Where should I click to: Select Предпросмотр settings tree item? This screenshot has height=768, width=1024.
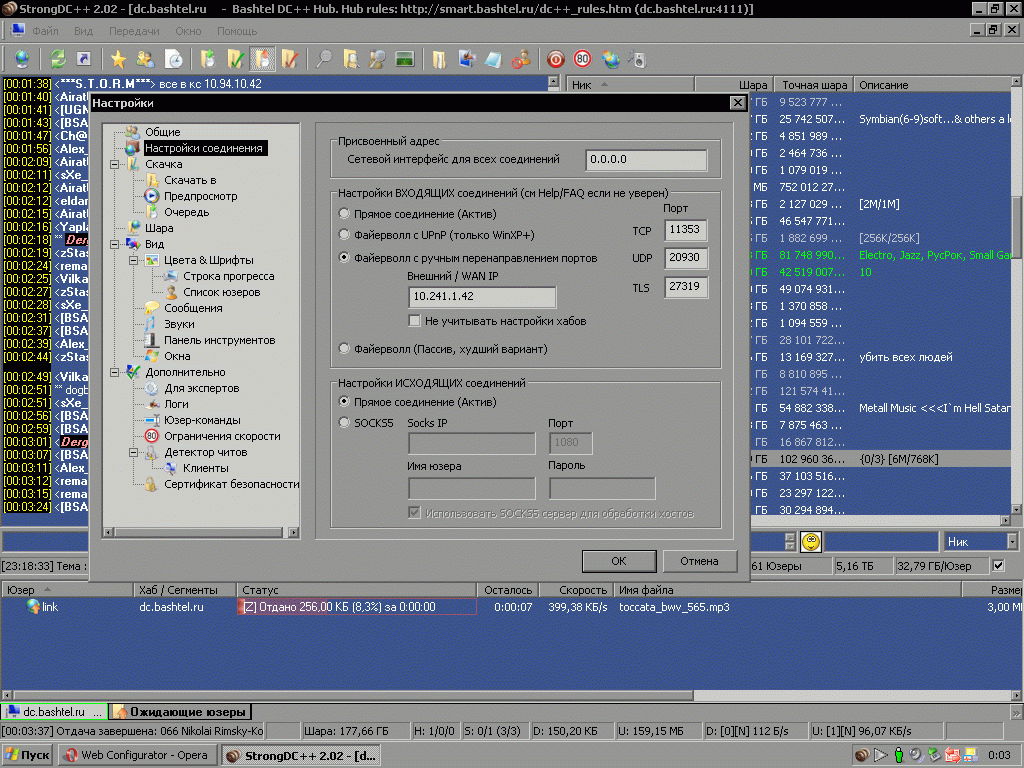(x=200, y=196)
